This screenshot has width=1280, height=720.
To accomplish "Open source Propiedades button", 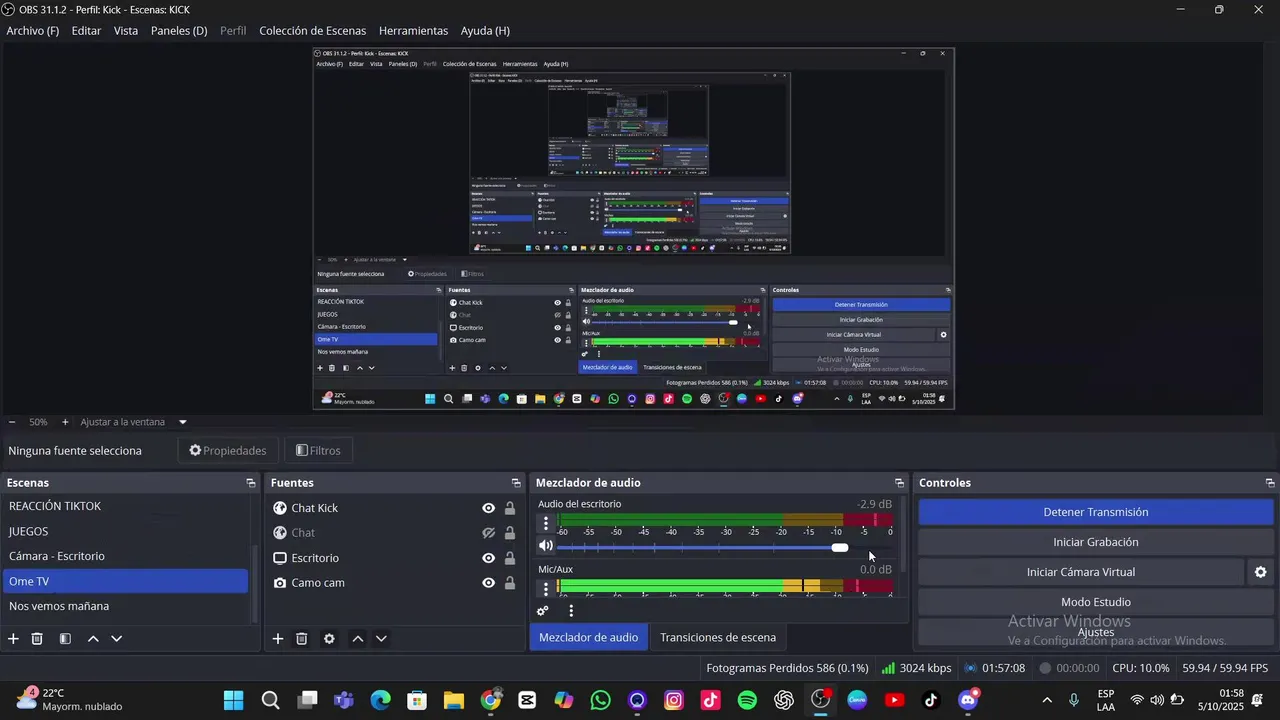I will tap(228, 451).
